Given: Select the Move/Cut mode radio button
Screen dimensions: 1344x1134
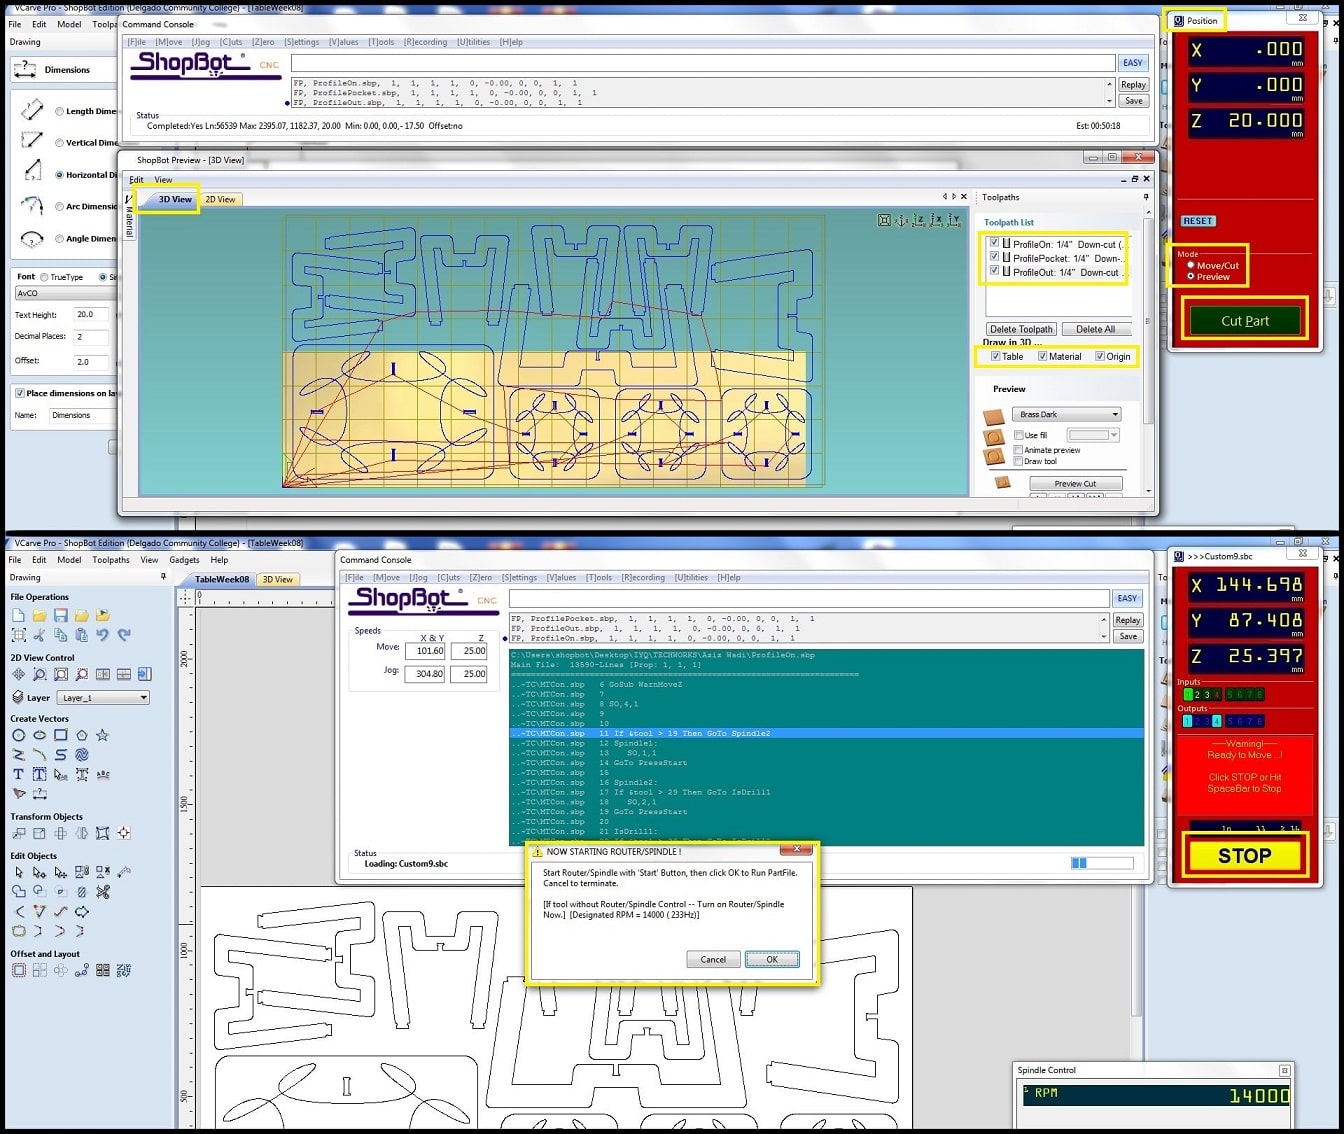Looking at the screenshot, I should (1190, 265).
